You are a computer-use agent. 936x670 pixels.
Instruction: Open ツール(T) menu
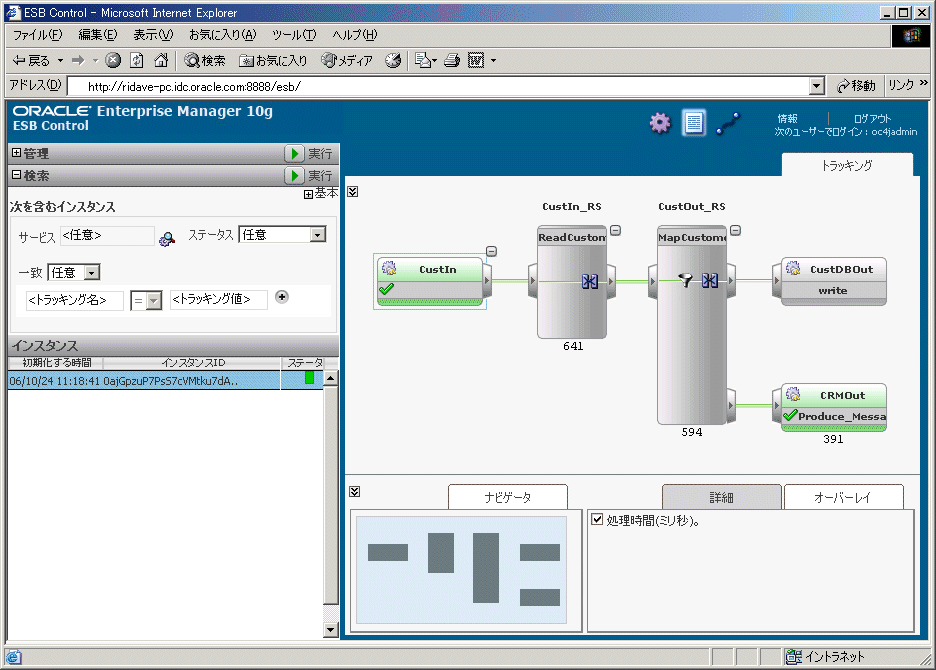coord(294,35)
